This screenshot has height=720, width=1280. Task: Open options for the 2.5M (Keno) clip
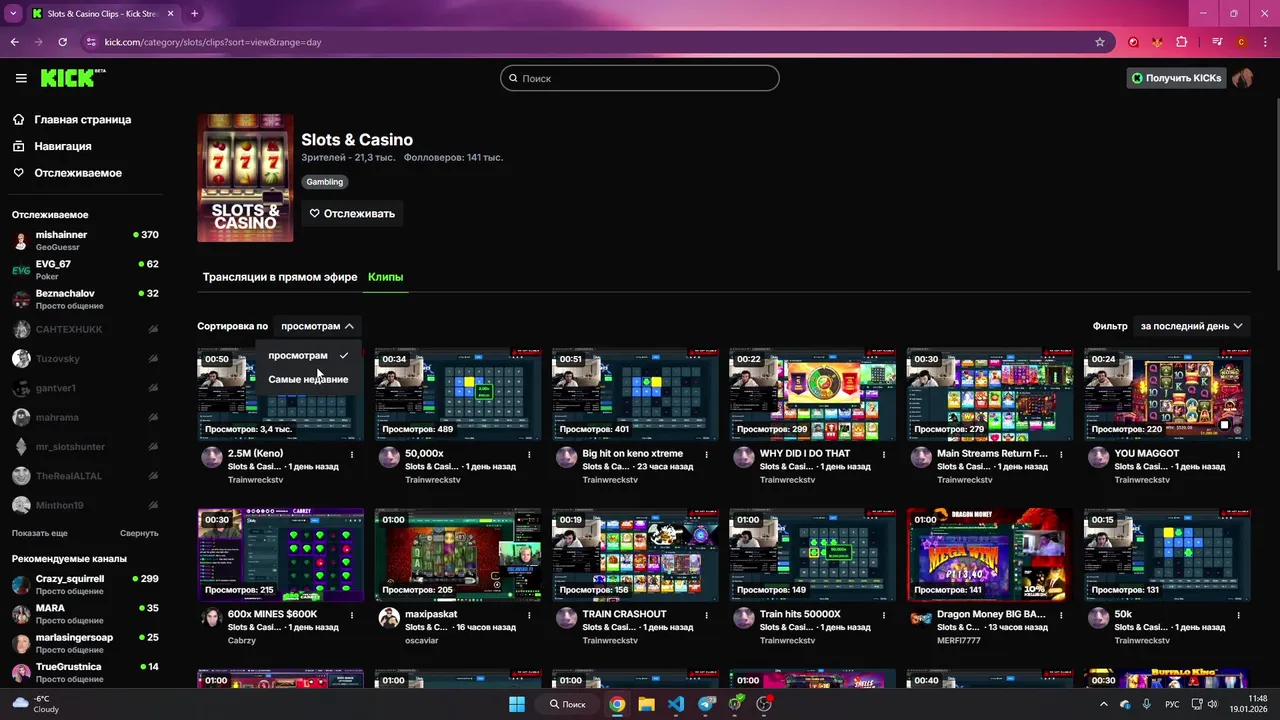coord(352,454)
